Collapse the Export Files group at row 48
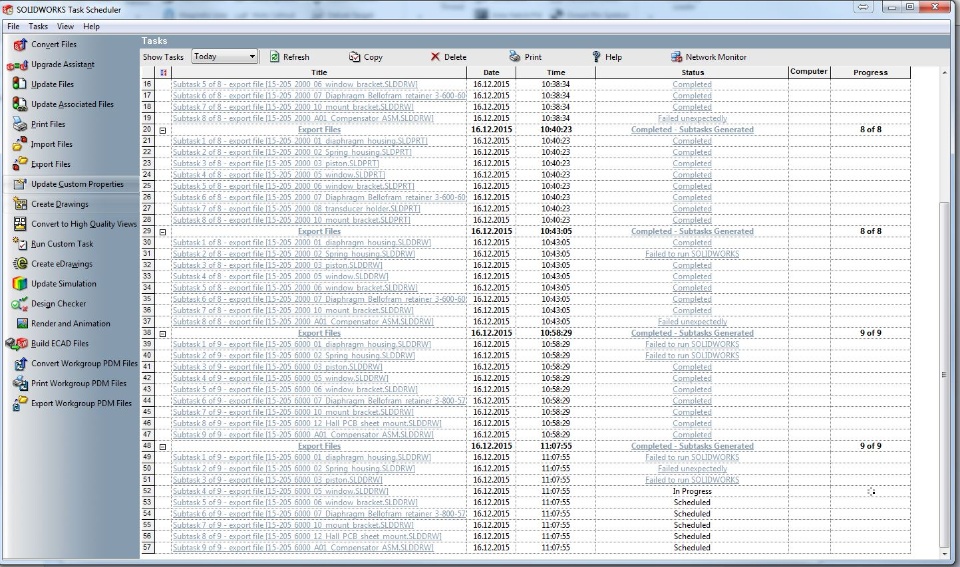 click(x=163, y=447)
